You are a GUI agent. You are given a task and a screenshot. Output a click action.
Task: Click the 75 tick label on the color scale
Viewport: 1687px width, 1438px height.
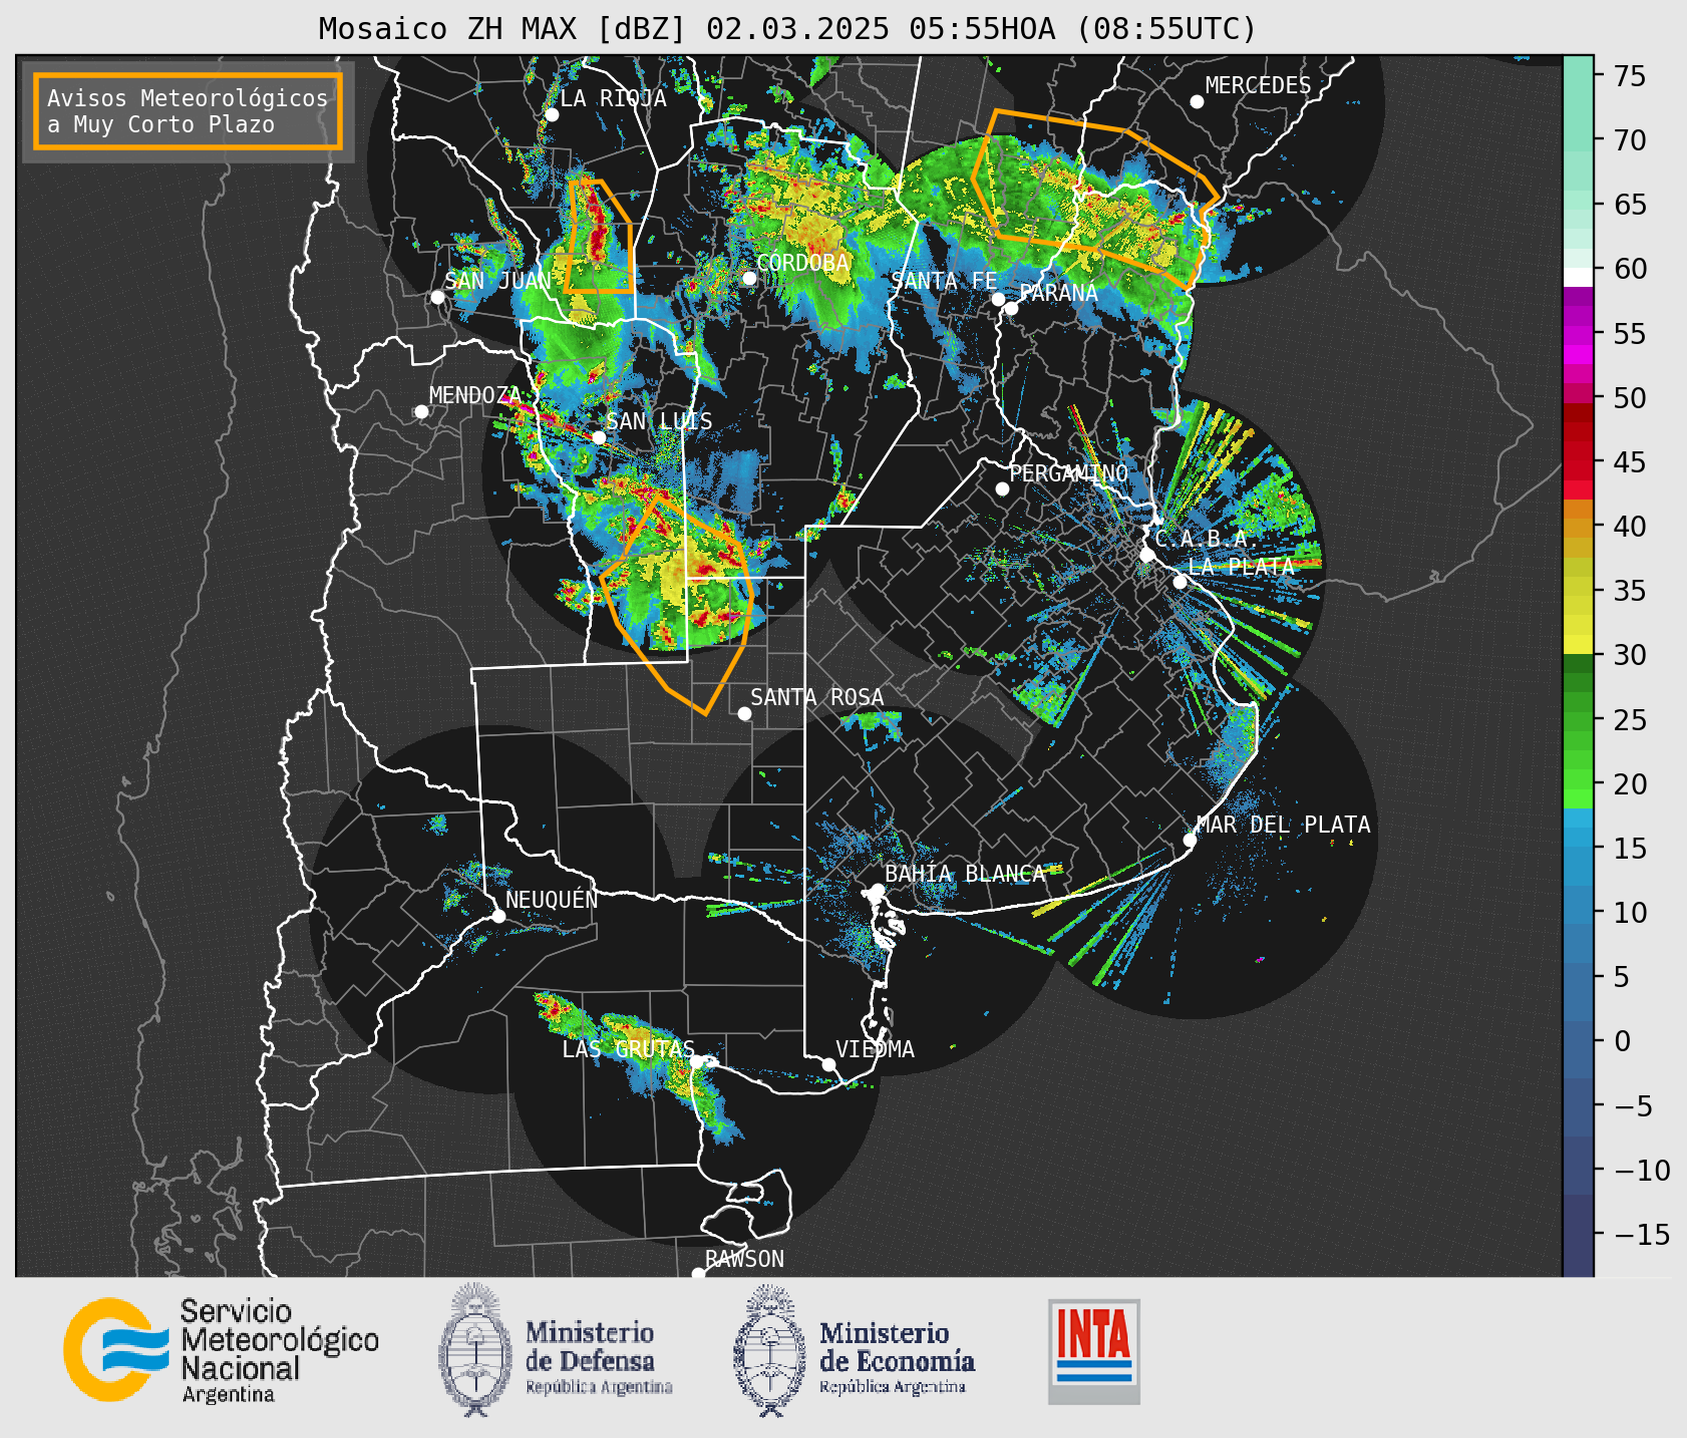(x=1629, y=75)
